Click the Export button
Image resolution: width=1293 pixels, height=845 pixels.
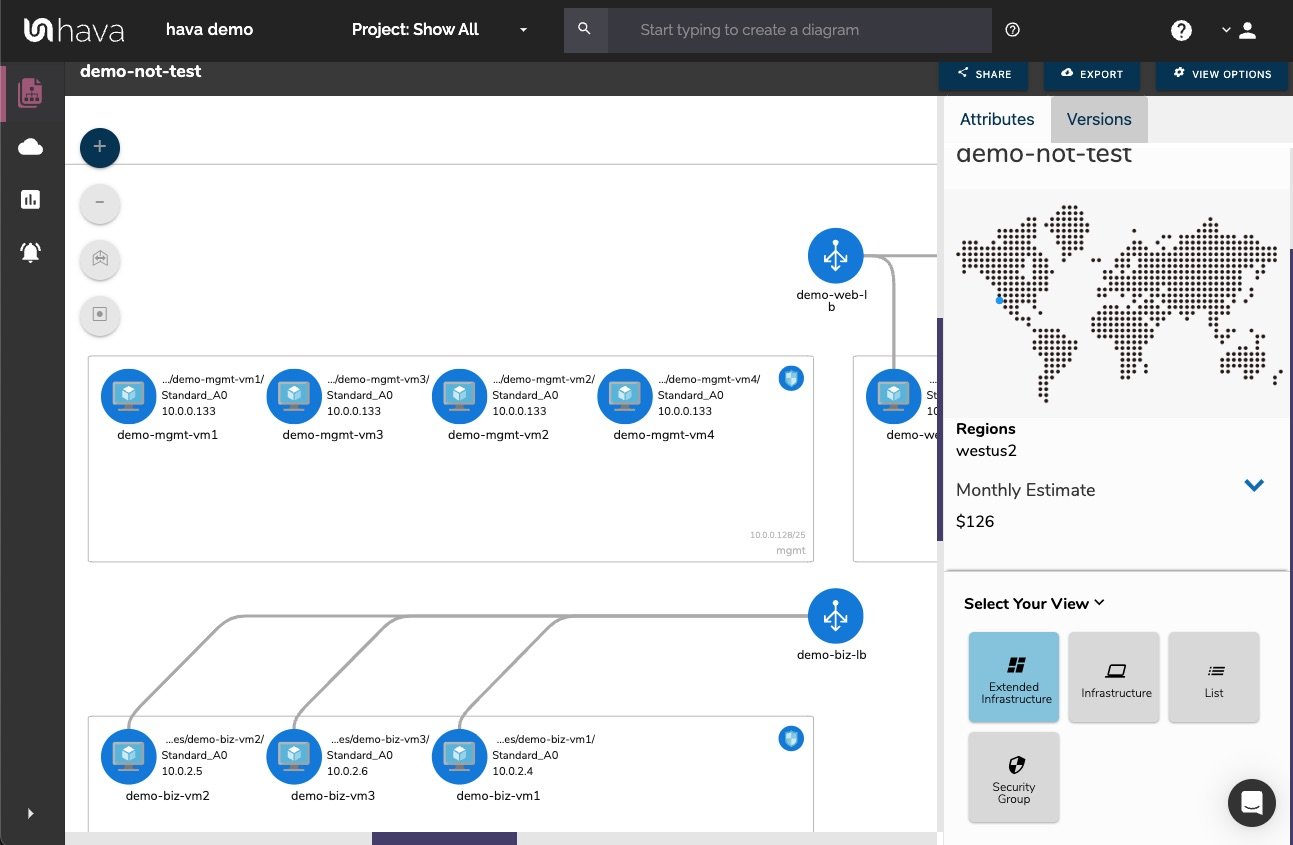click(1092, 74)
